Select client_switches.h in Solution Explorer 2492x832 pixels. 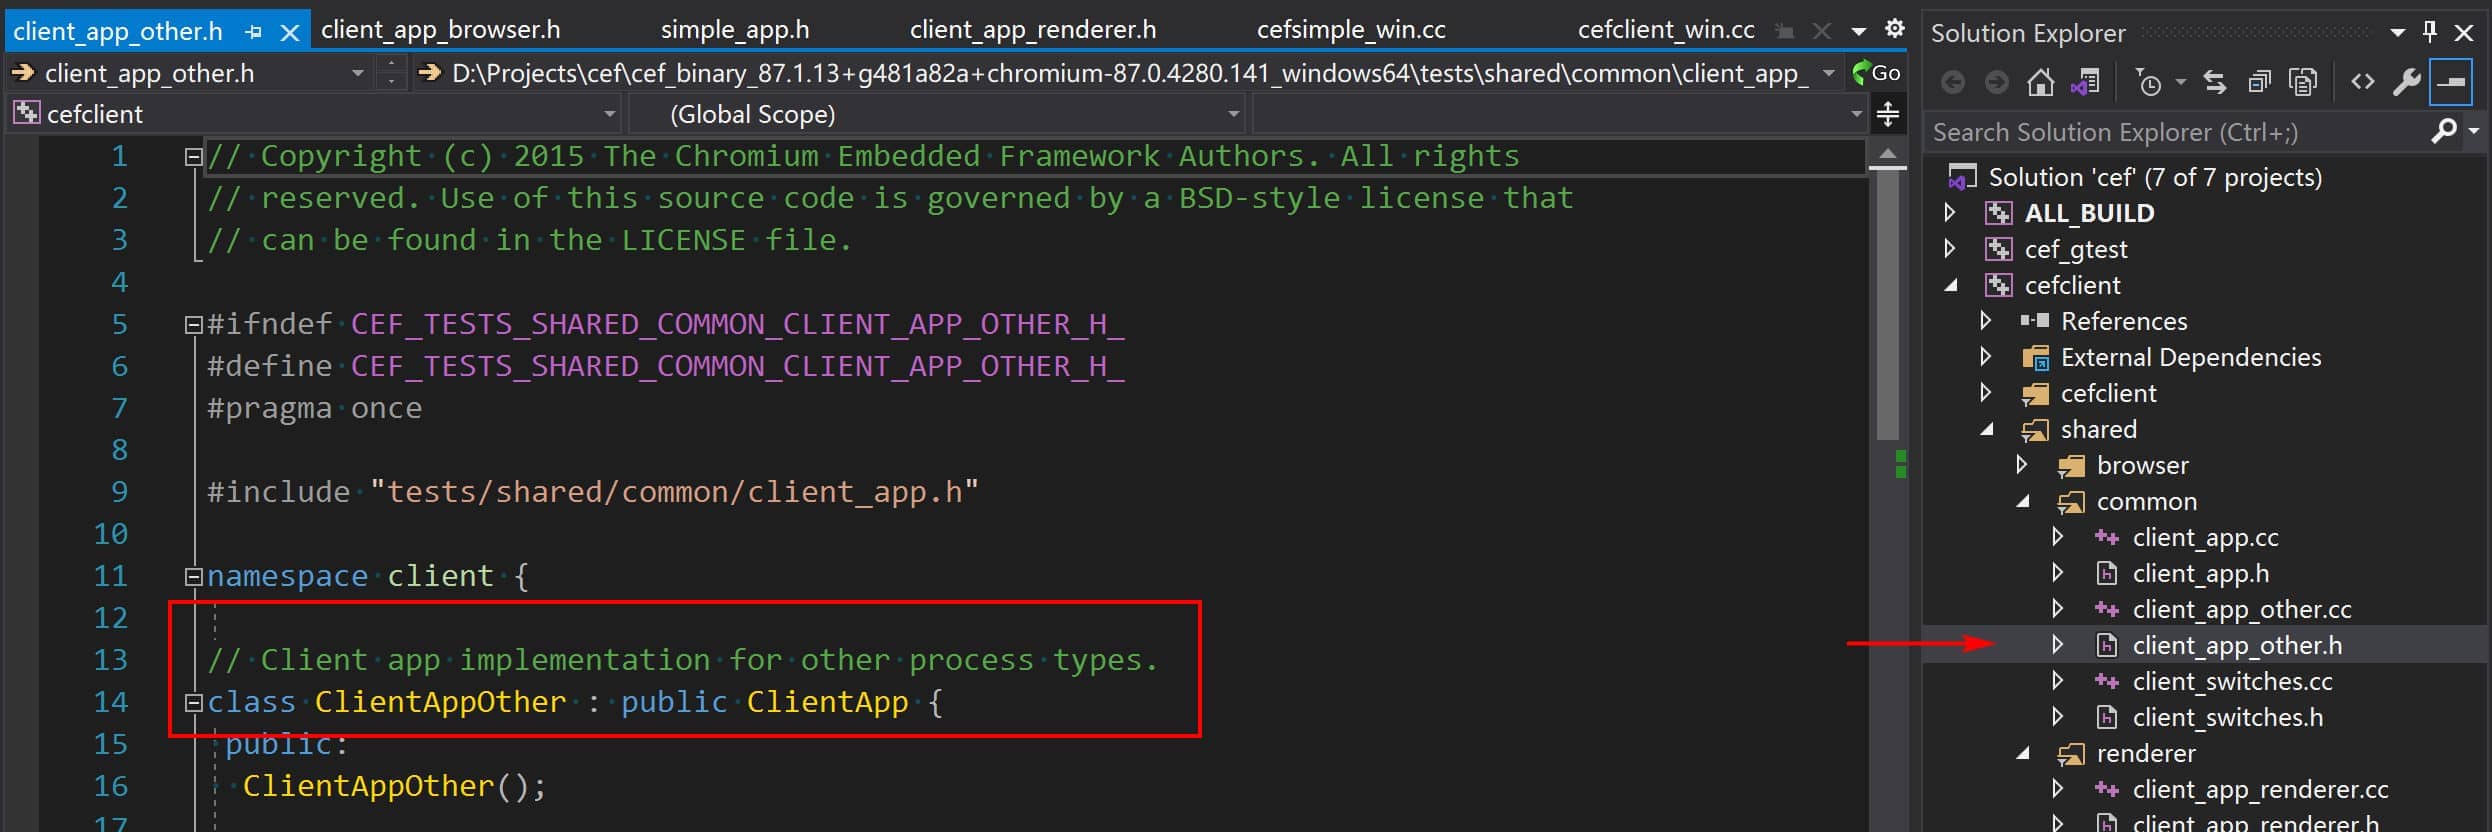coord(2227,717)
